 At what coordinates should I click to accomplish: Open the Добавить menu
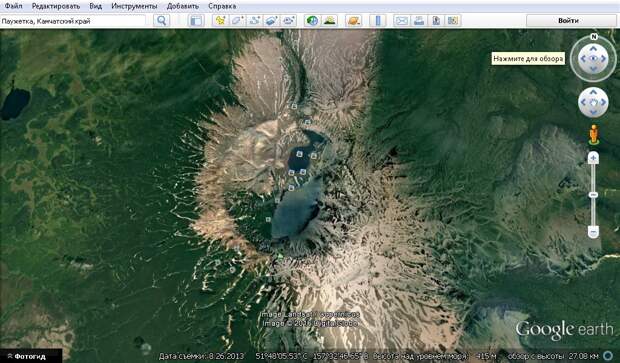click(183, 6)
